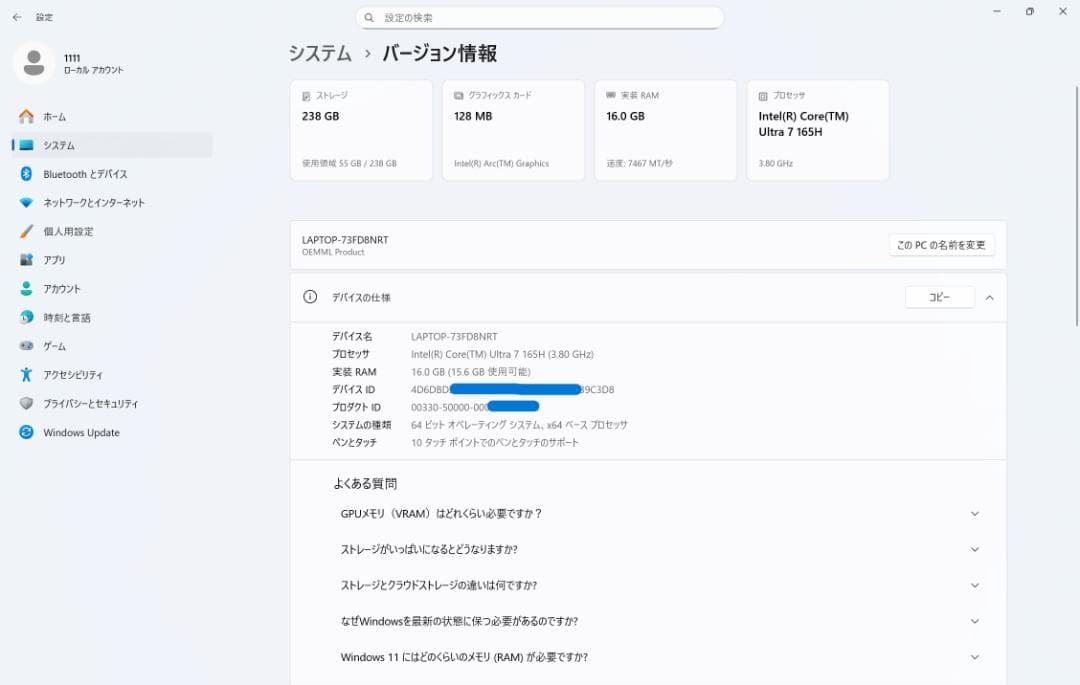Open Windows Update settings

pos(80,432)
